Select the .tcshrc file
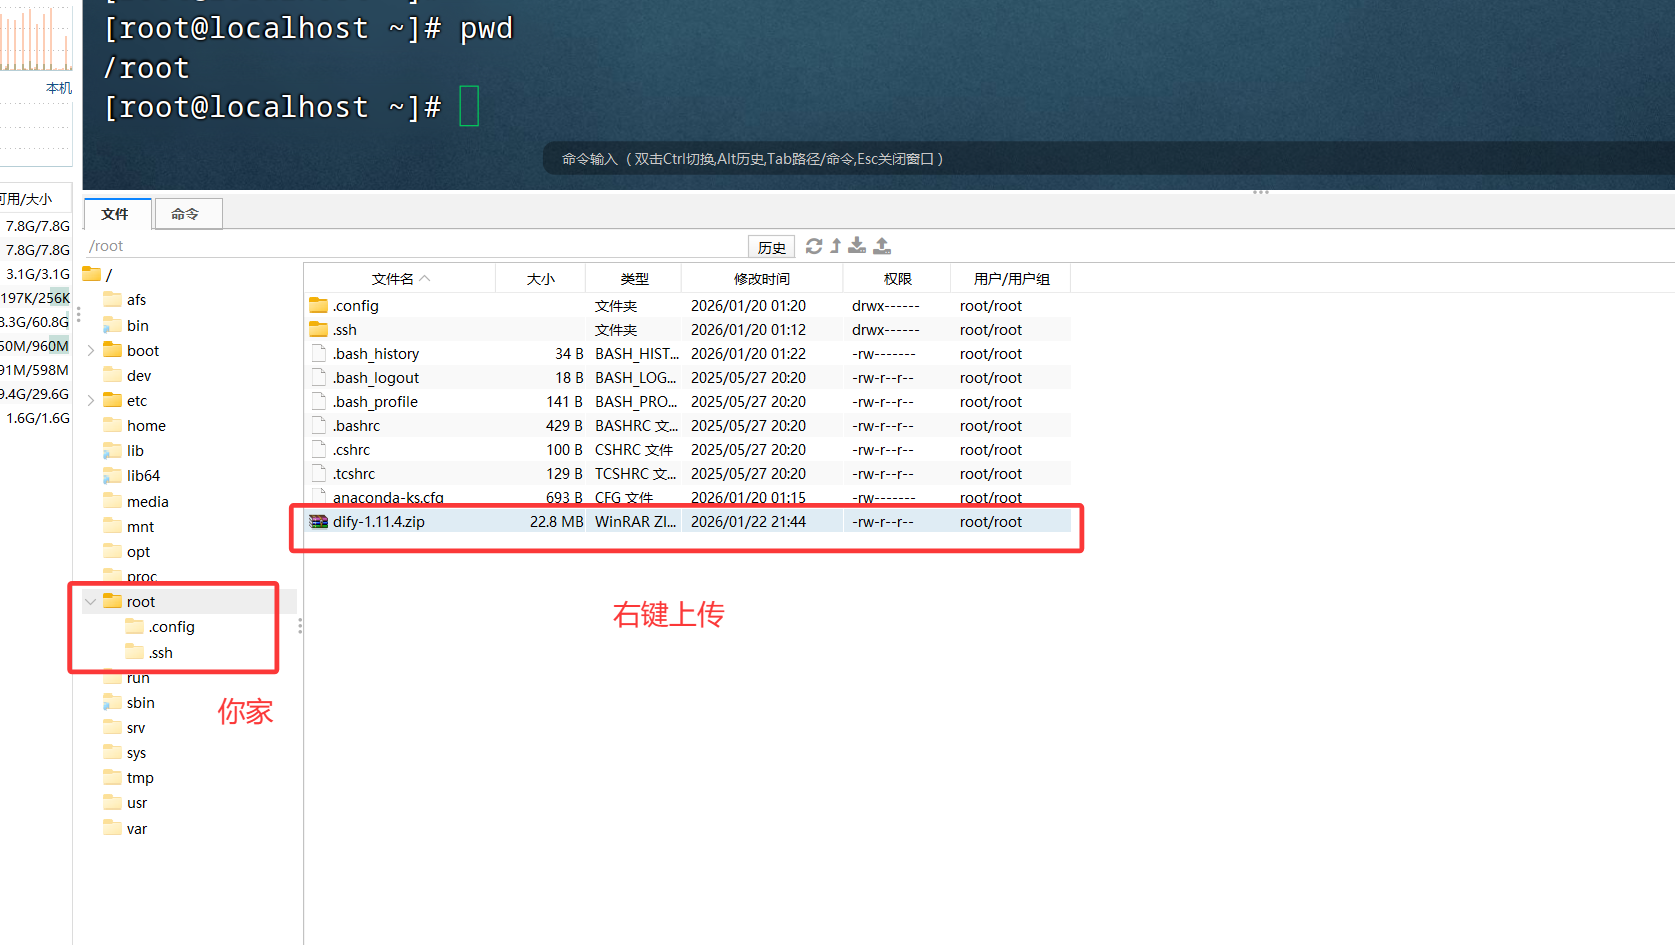Viewport: 1675px width, 945px height. (x=688, y=474)
